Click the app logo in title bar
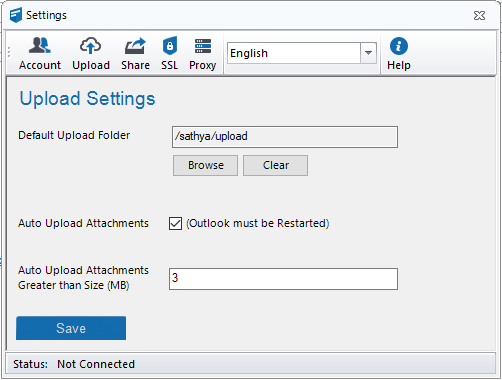This screenshot has width=502, height=380. (x=16, y=15)
